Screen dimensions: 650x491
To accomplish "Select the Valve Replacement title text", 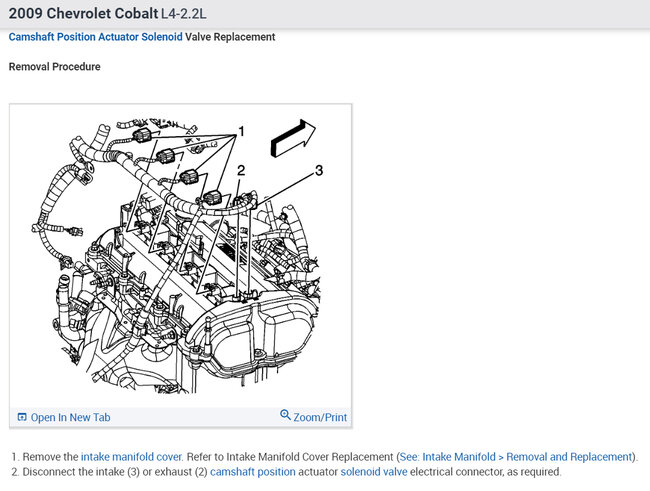I will (x=230, y=37).
